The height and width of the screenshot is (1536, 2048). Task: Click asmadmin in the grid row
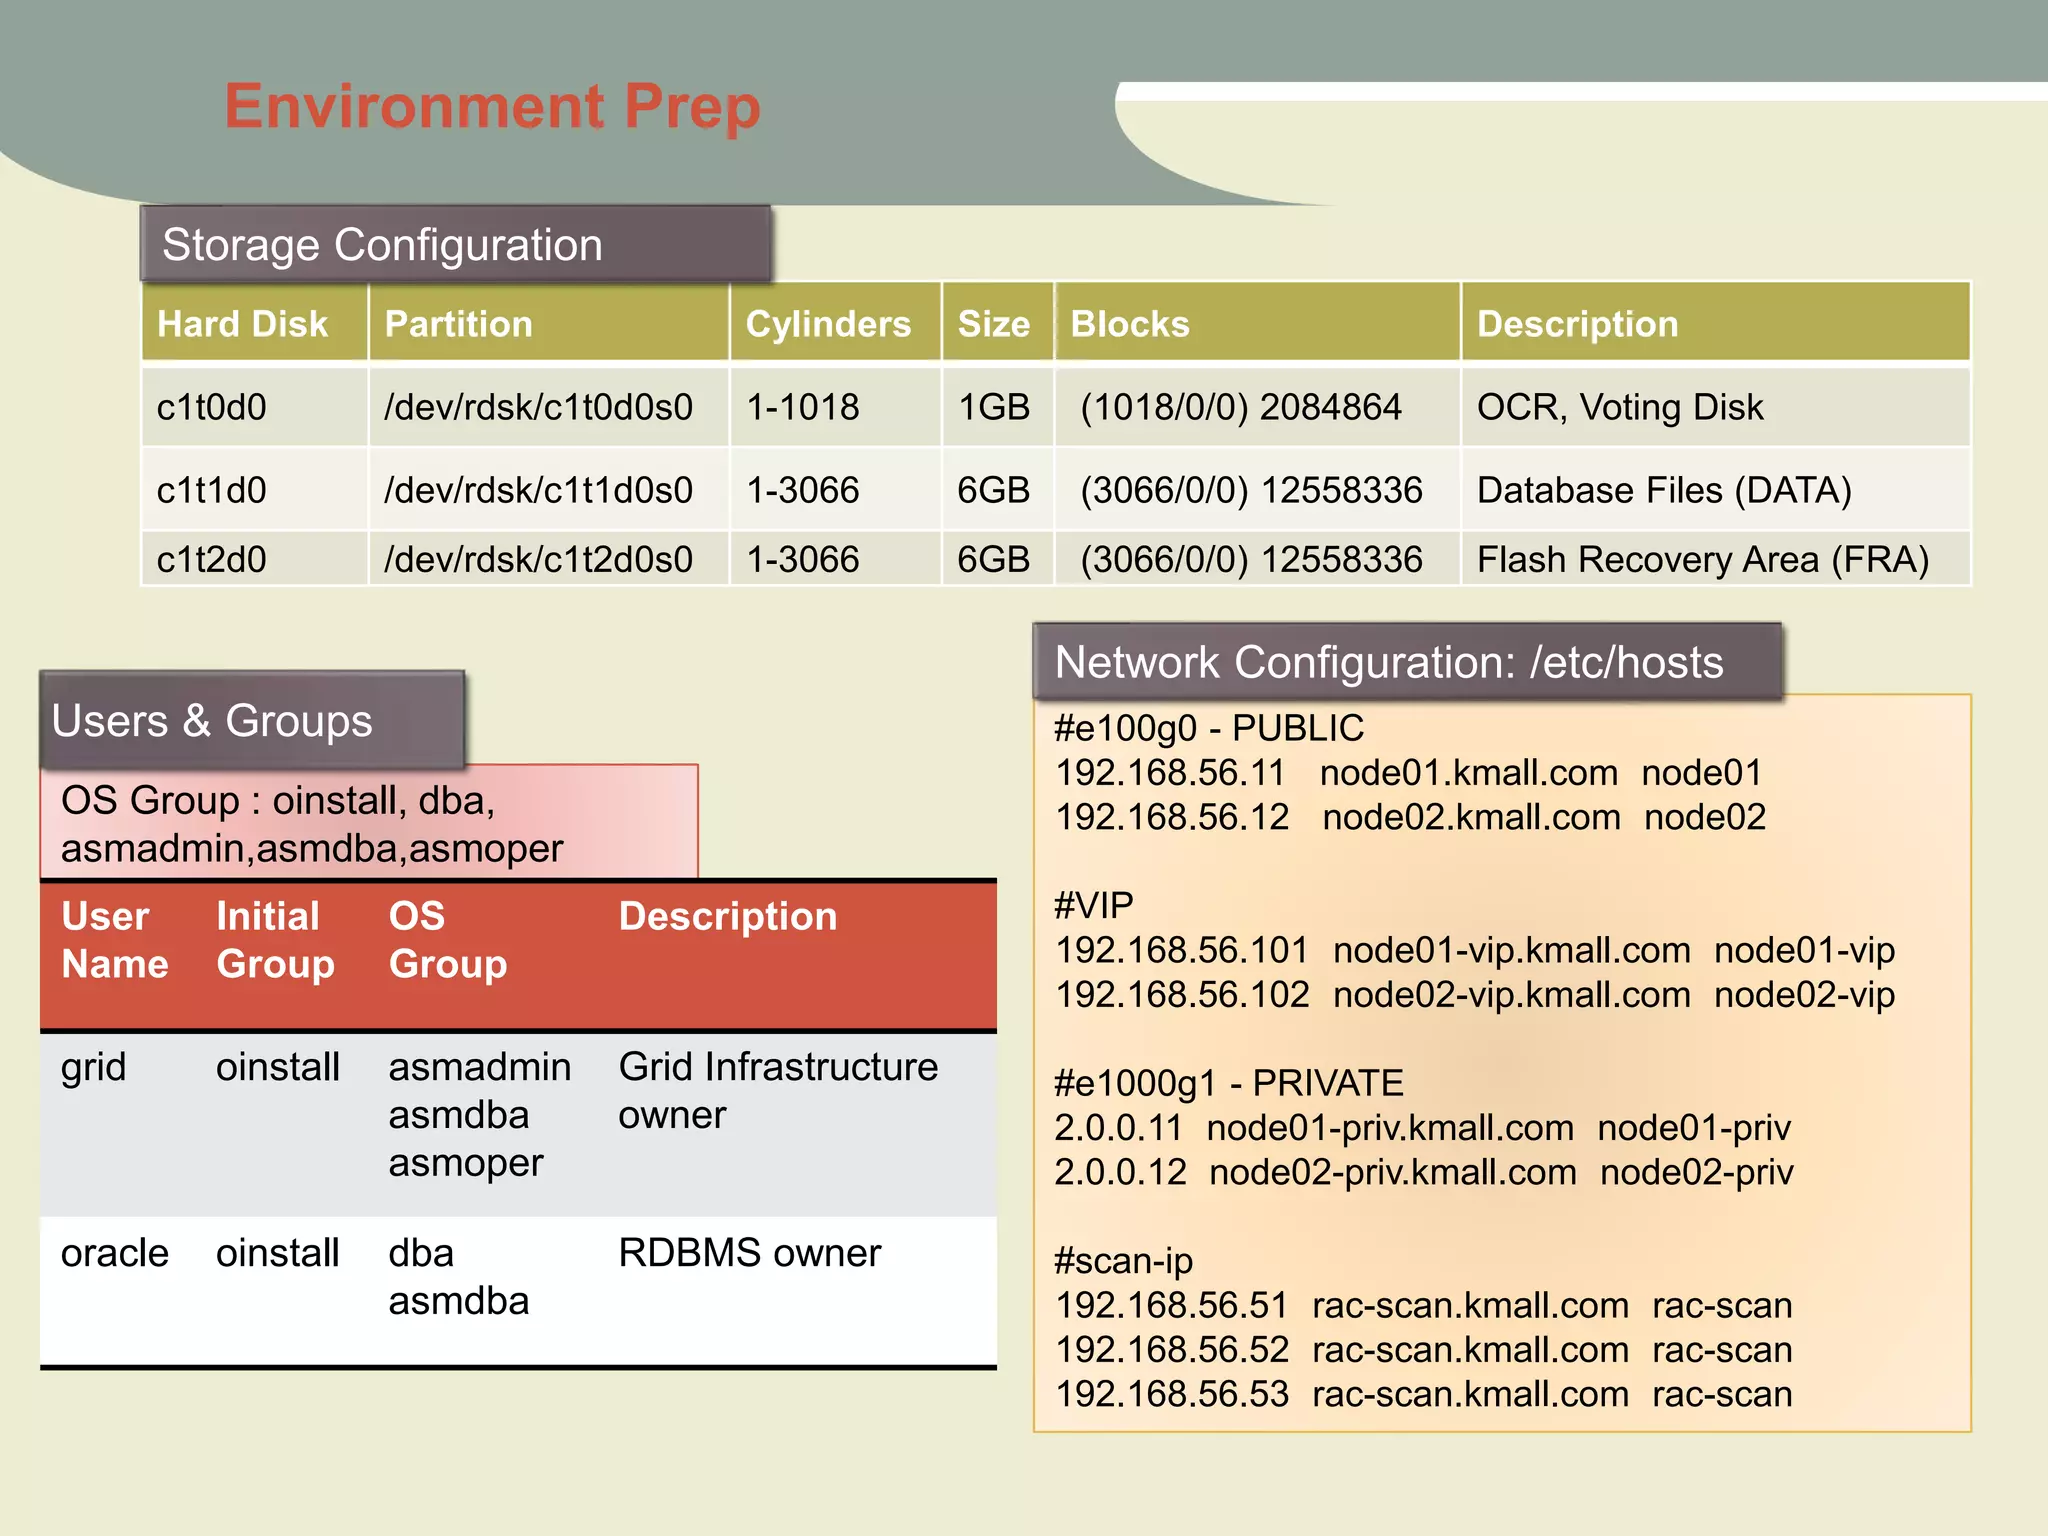point(480,1067)
